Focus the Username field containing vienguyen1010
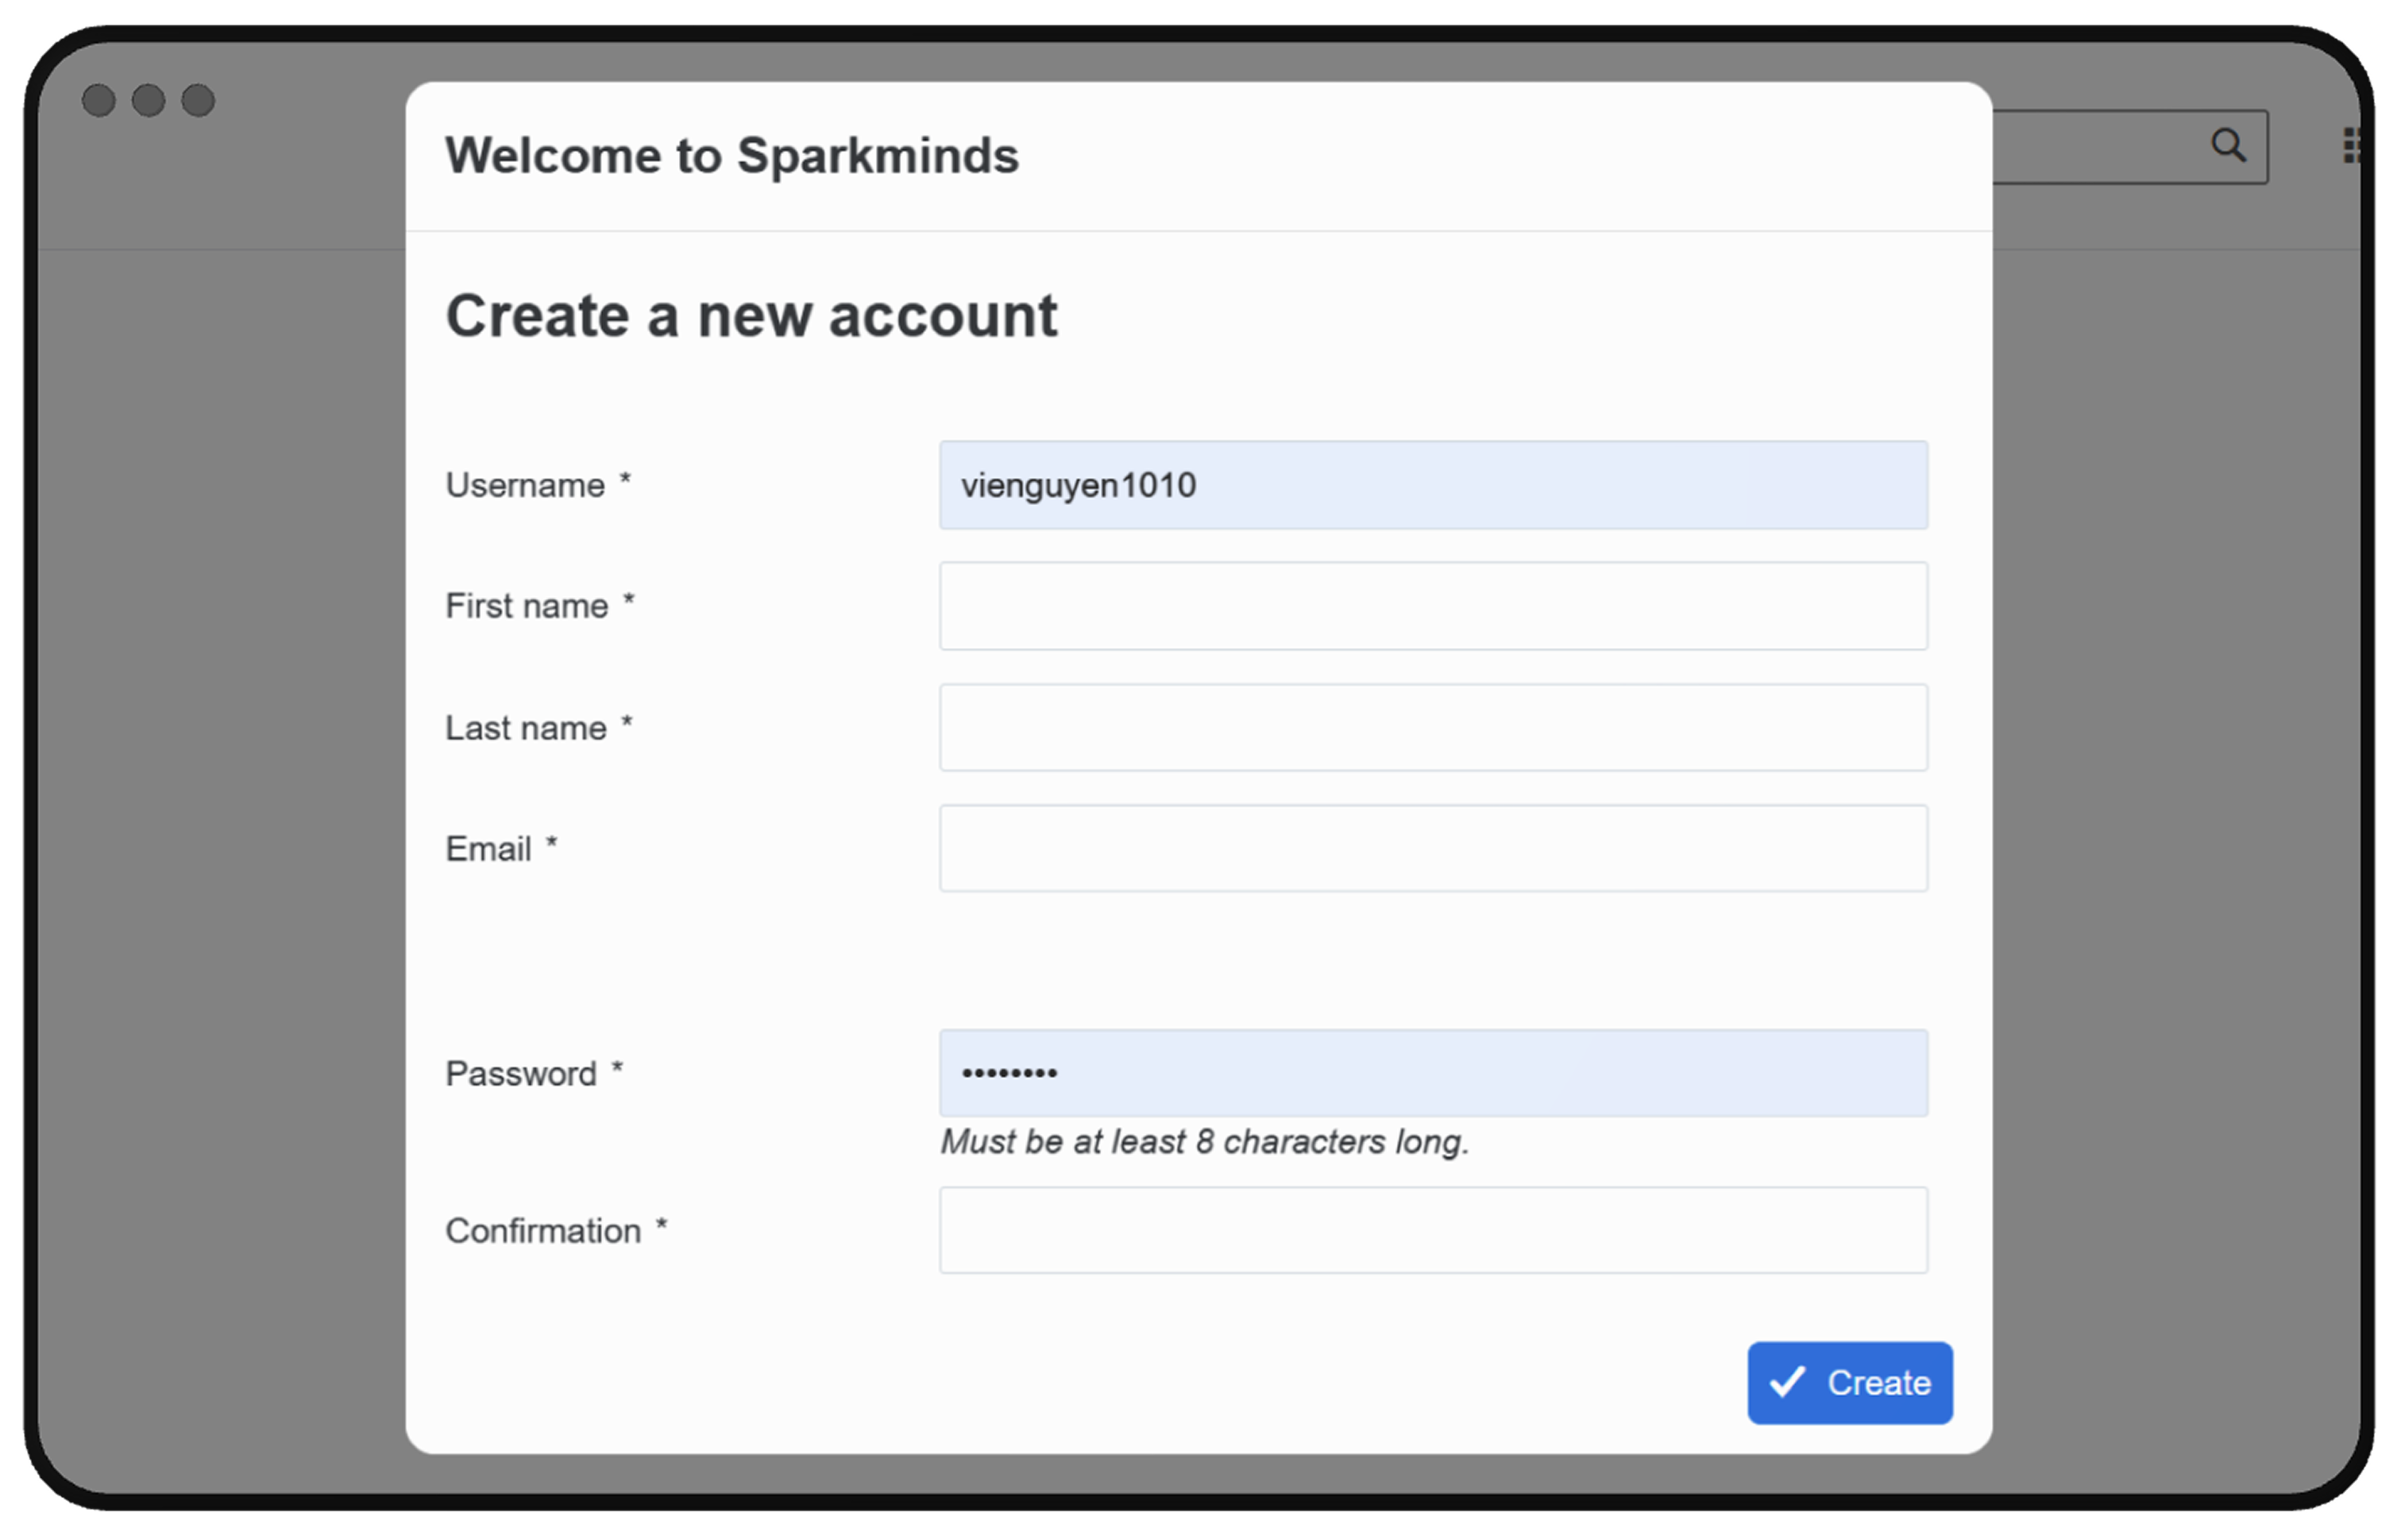The height and width of the screenshot is (1540, 2401). click(x=1432, y=485)
